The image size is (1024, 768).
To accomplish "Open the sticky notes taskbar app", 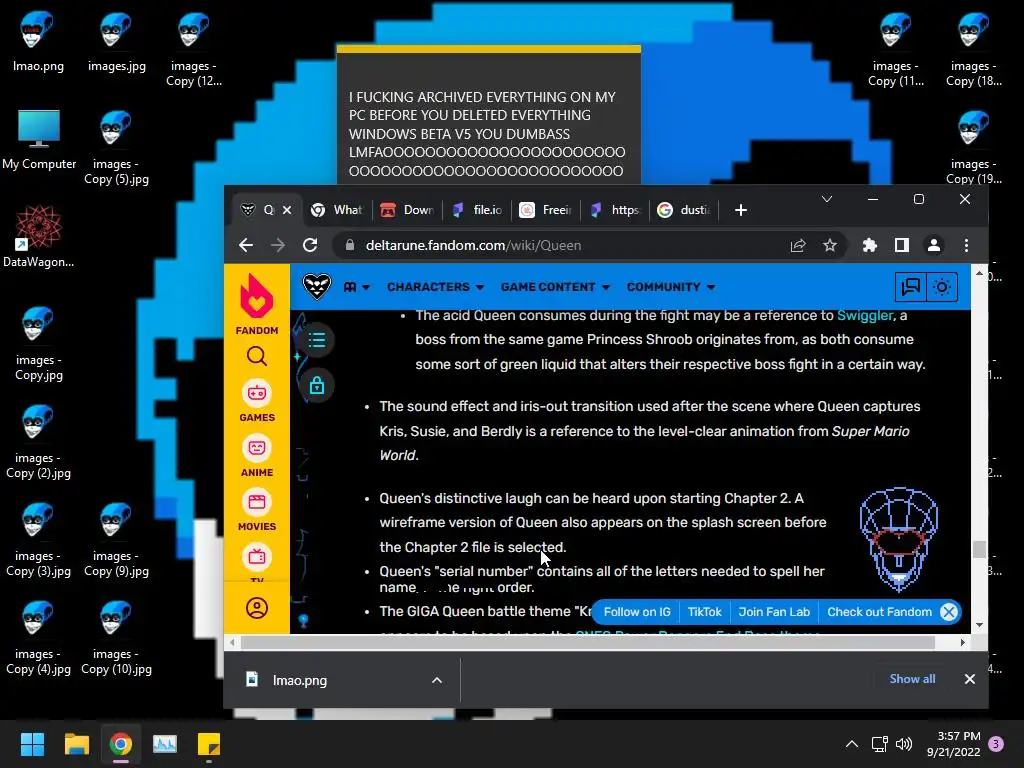I will click(x=209, y=744).
